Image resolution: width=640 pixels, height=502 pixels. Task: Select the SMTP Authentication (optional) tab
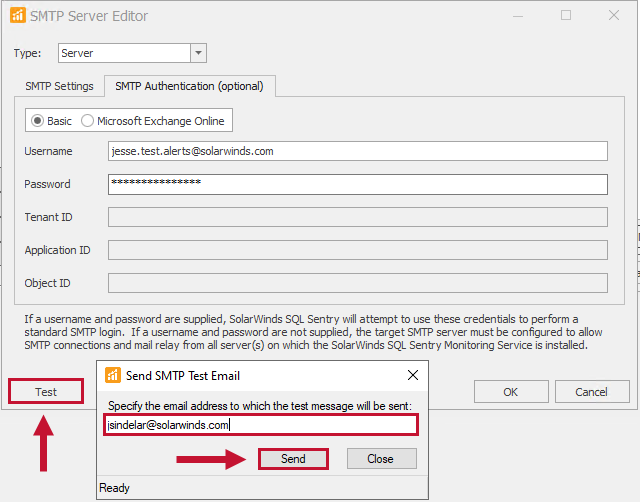190,87
